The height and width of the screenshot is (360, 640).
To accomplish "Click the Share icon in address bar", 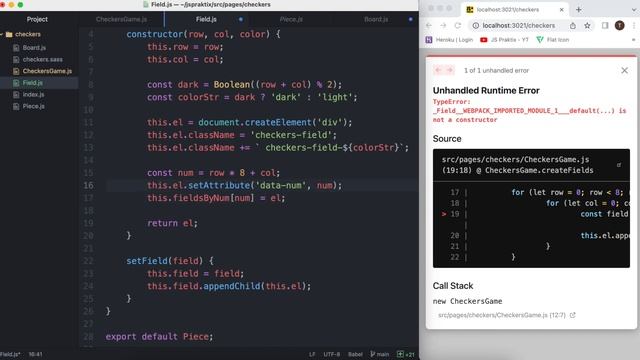I will point(573,25).
